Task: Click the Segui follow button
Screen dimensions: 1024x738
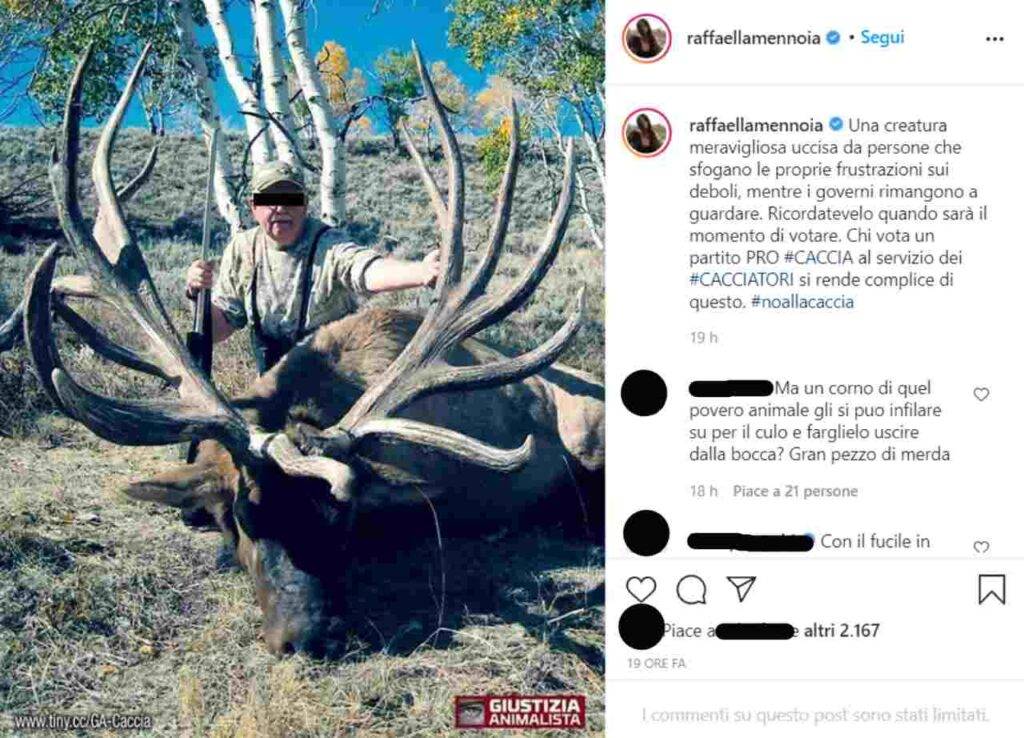Action: (x=882, y=37)
